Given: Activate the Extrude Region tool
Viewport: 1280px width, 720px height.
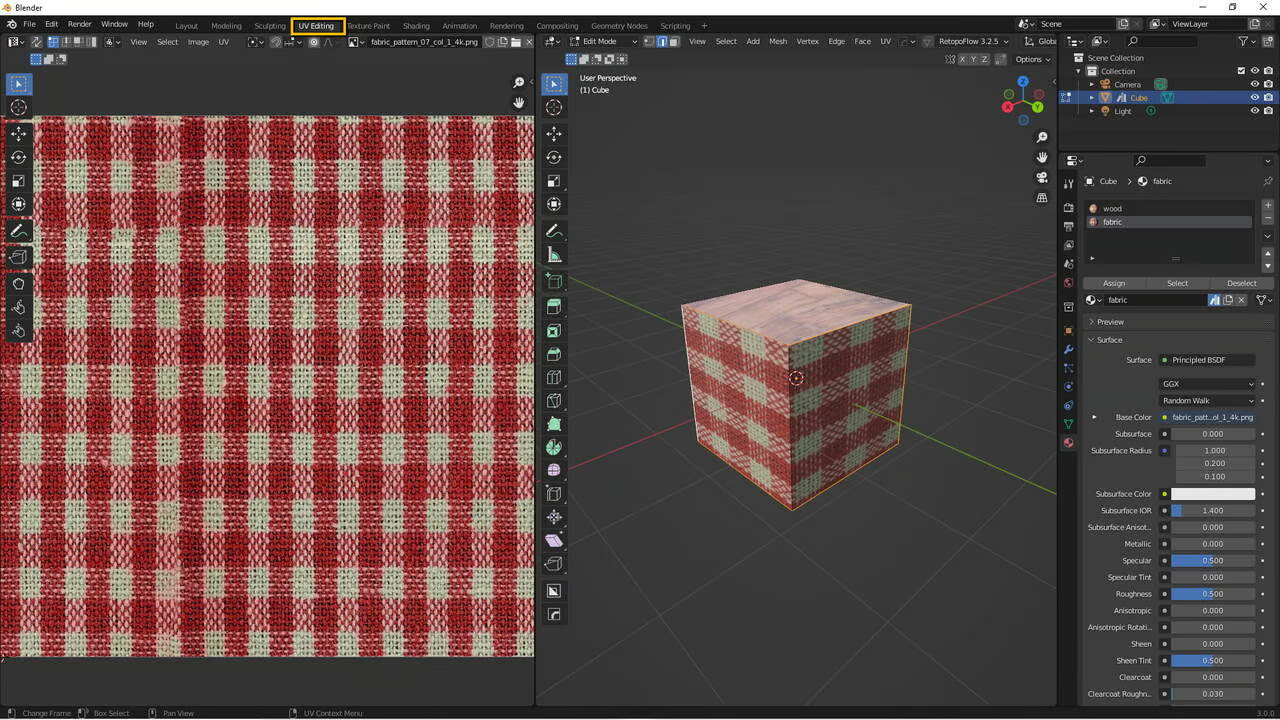Looking at the screenshot, I should point(554,307).
